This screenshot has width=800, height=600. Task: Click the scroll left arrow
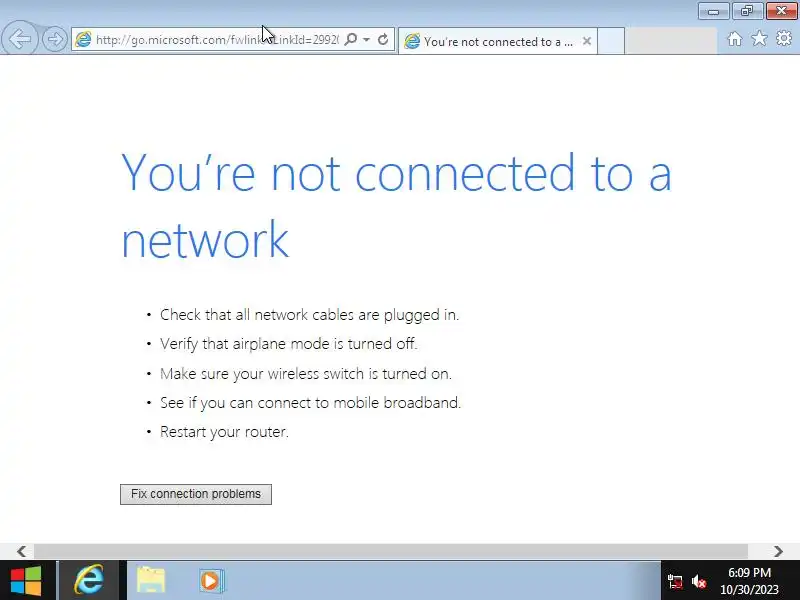point(21,551)
